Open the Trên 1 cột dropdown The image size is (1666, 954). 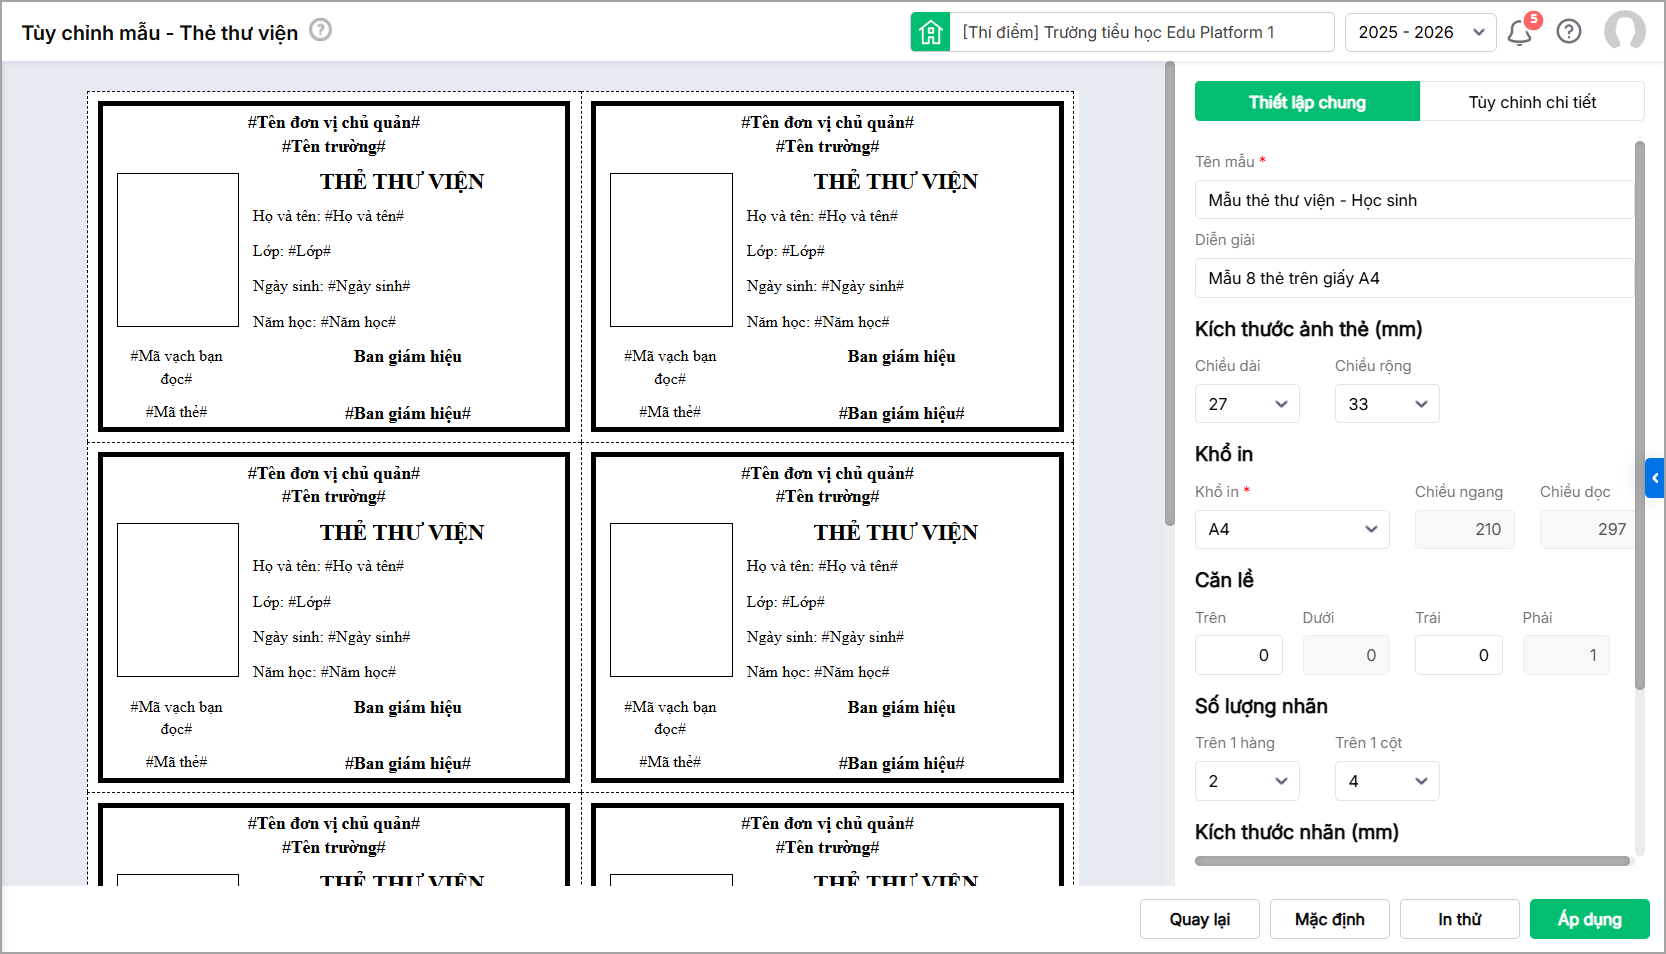(1387, 781)
